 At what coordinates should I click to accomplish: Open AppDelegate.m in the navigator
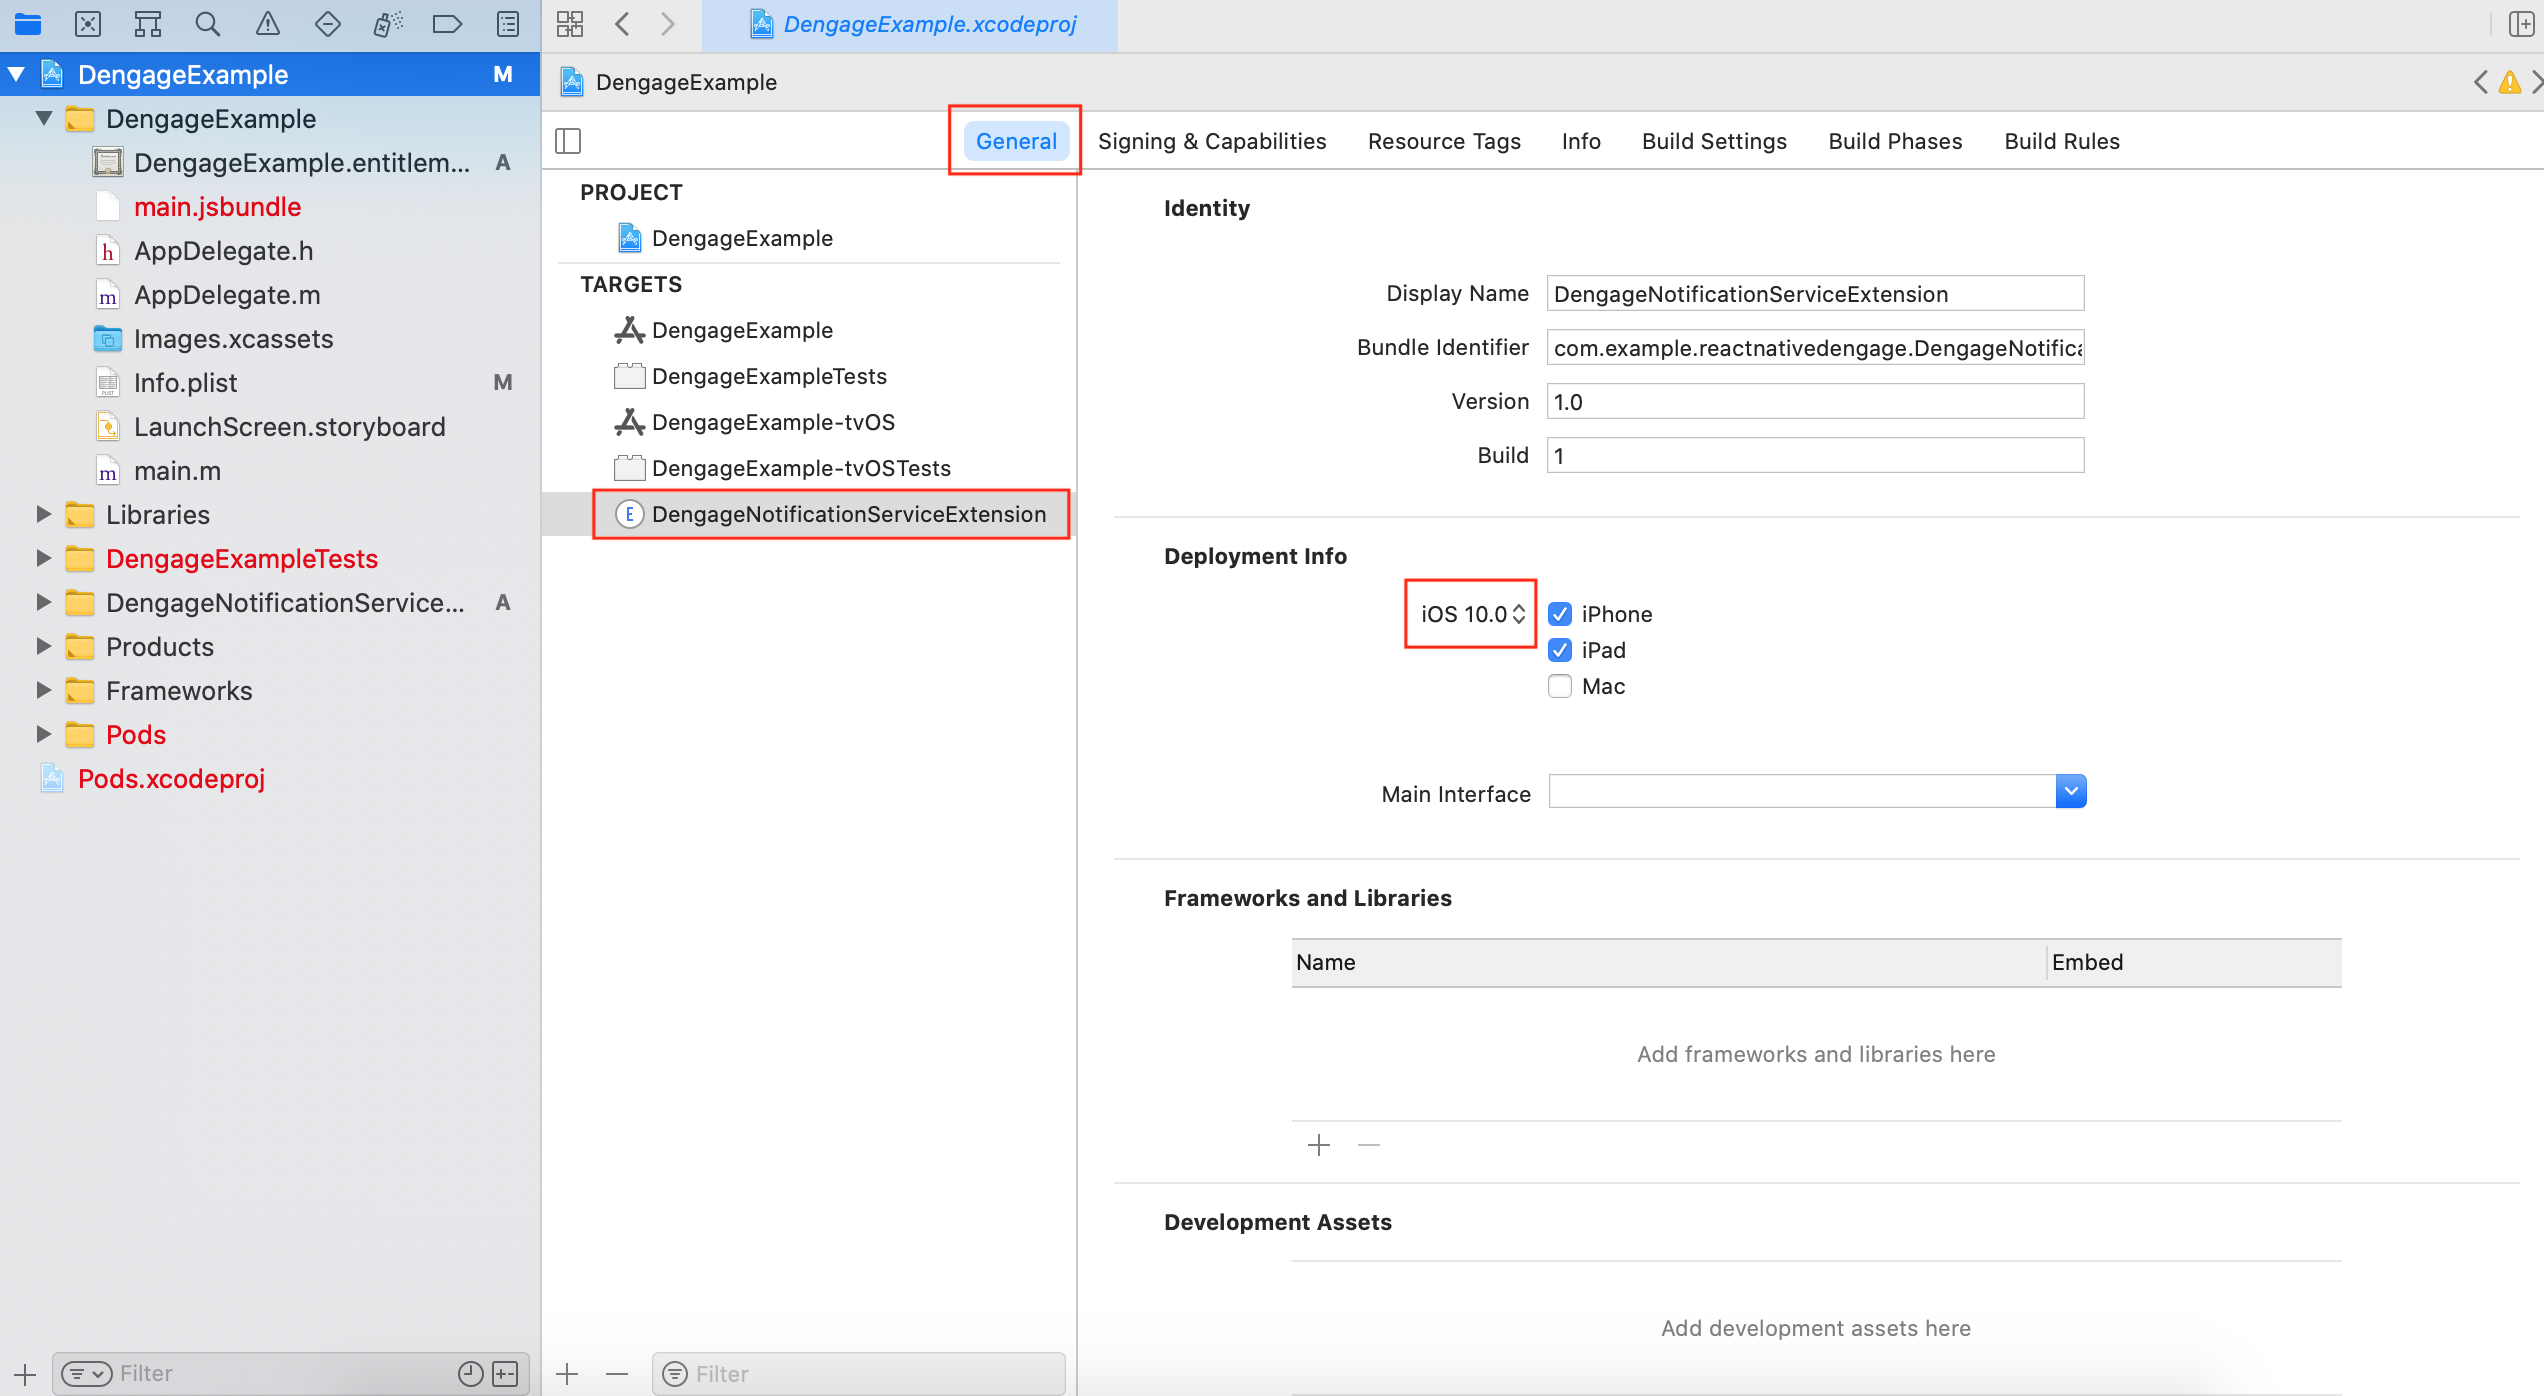click(227, 295)
